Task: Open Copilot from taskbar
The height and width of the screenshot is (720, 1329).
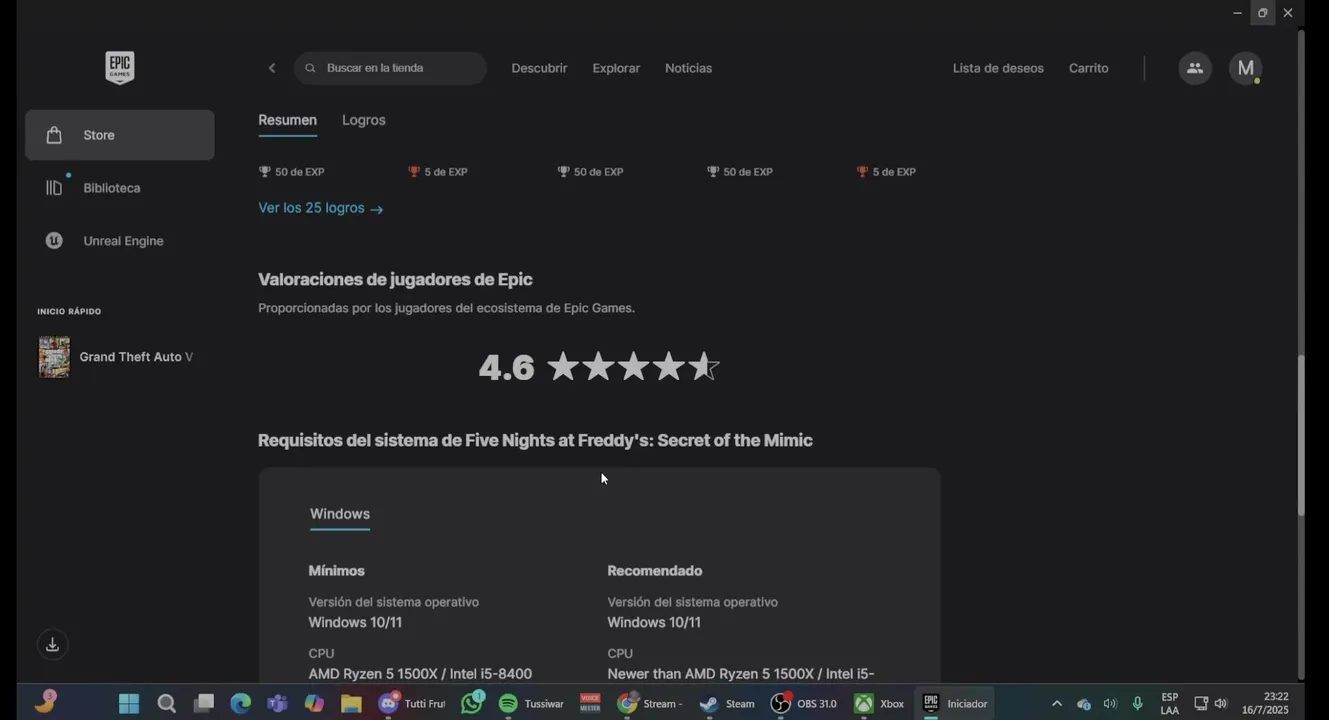Action: [x=314, y=704]
